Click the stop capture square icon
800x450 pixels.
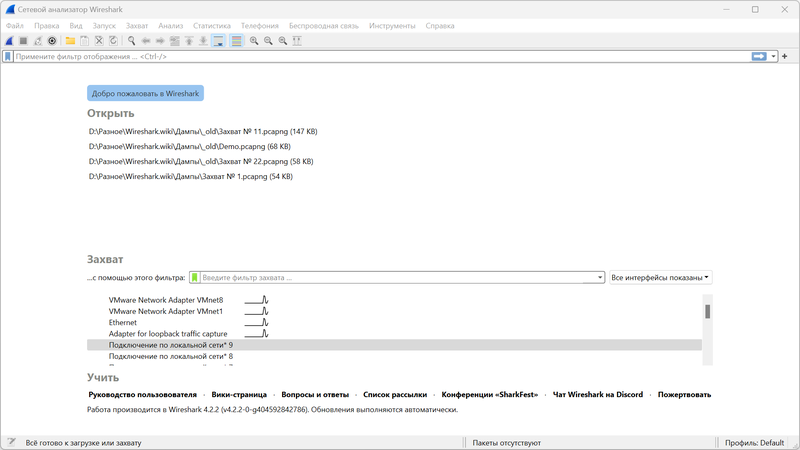23,41
